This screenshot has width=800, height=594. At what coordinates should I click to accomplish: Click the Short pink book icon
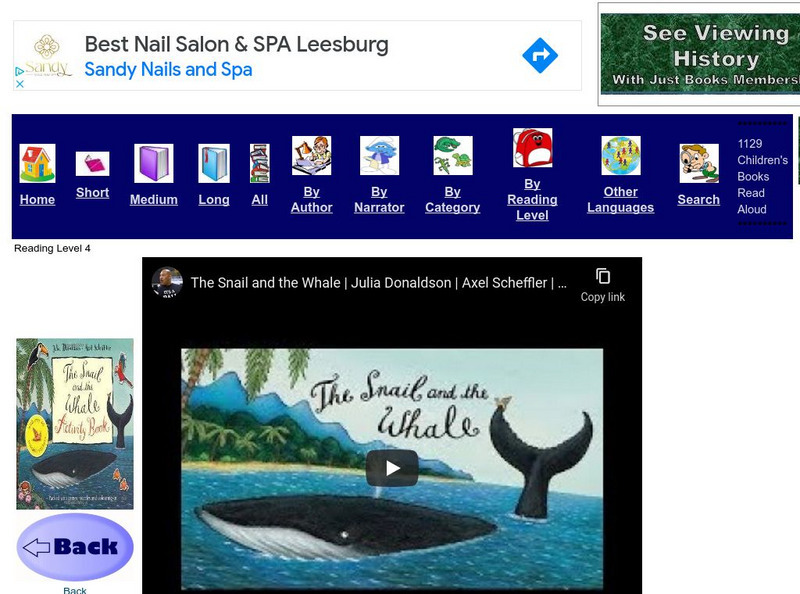pyautogui.click(x=92, y=164)
